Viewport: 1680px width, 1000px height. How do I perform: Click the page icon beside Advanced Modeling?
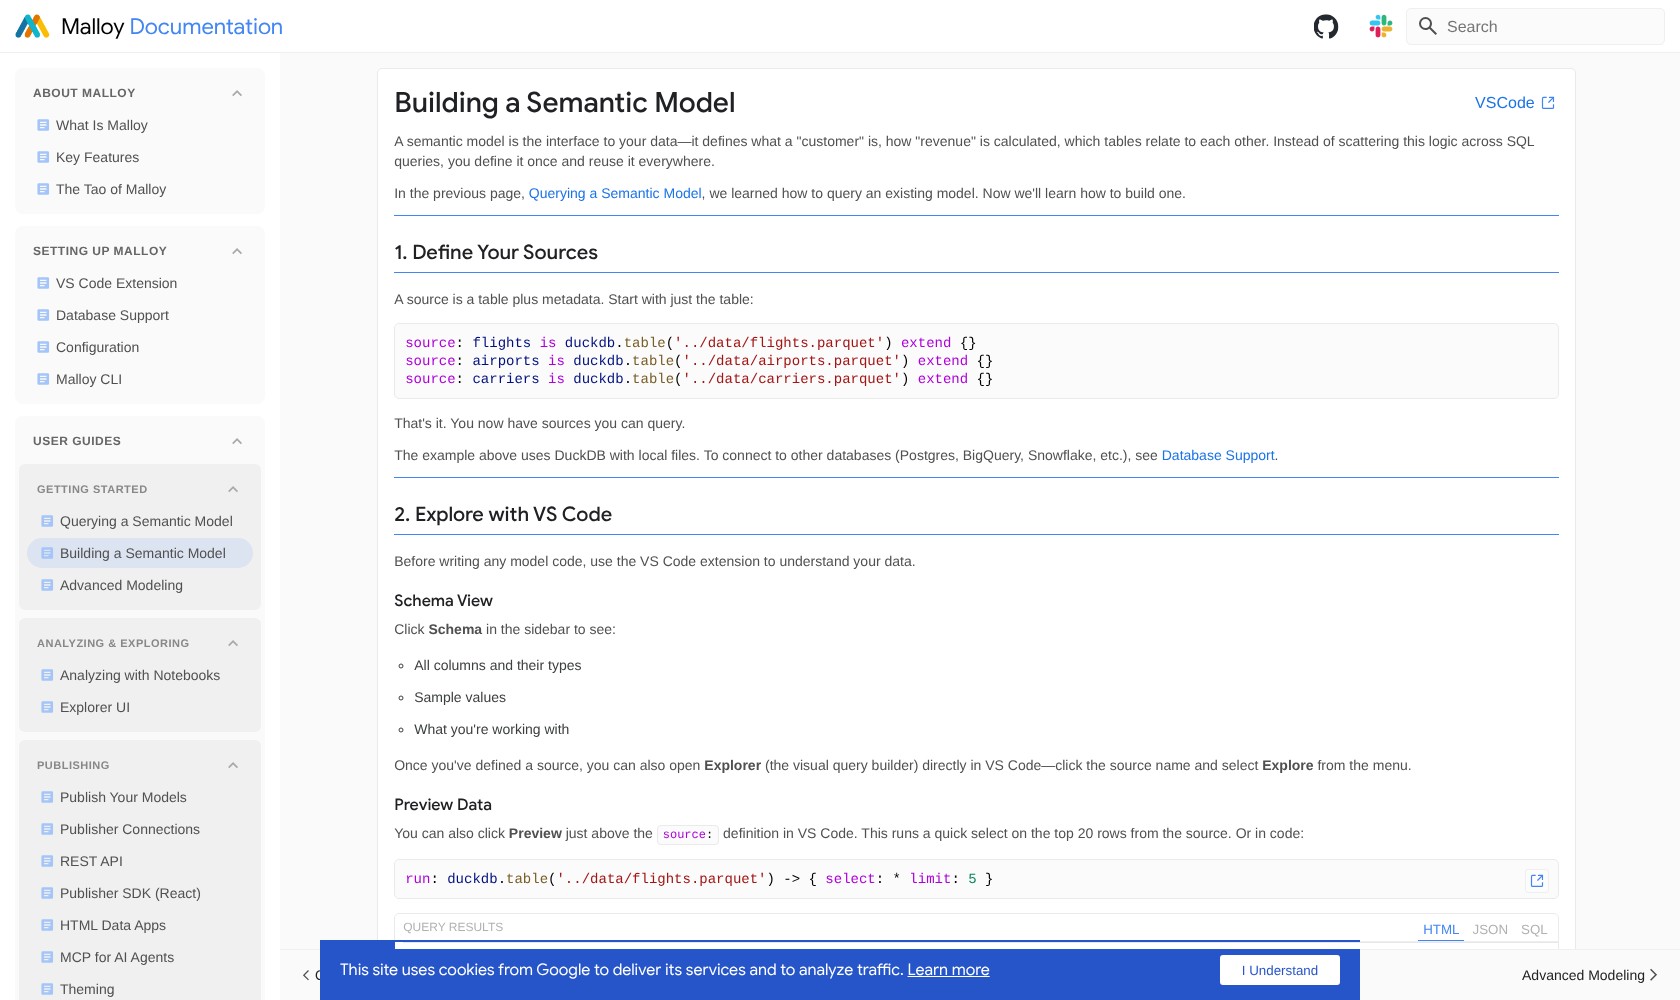pyautogui.click(x=47, y=585)
